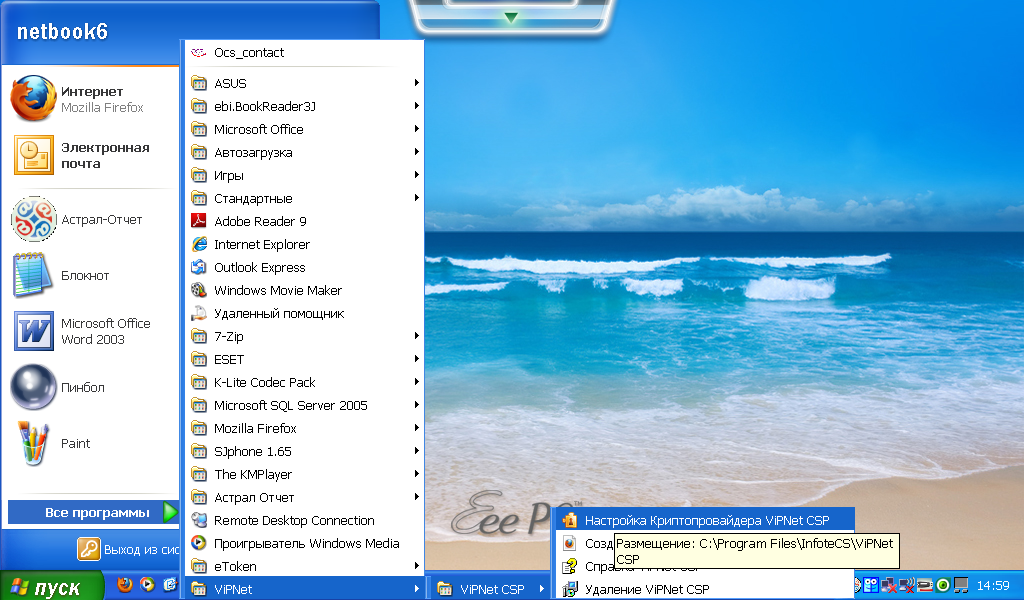Expand the eToken folder

[304, 566]
